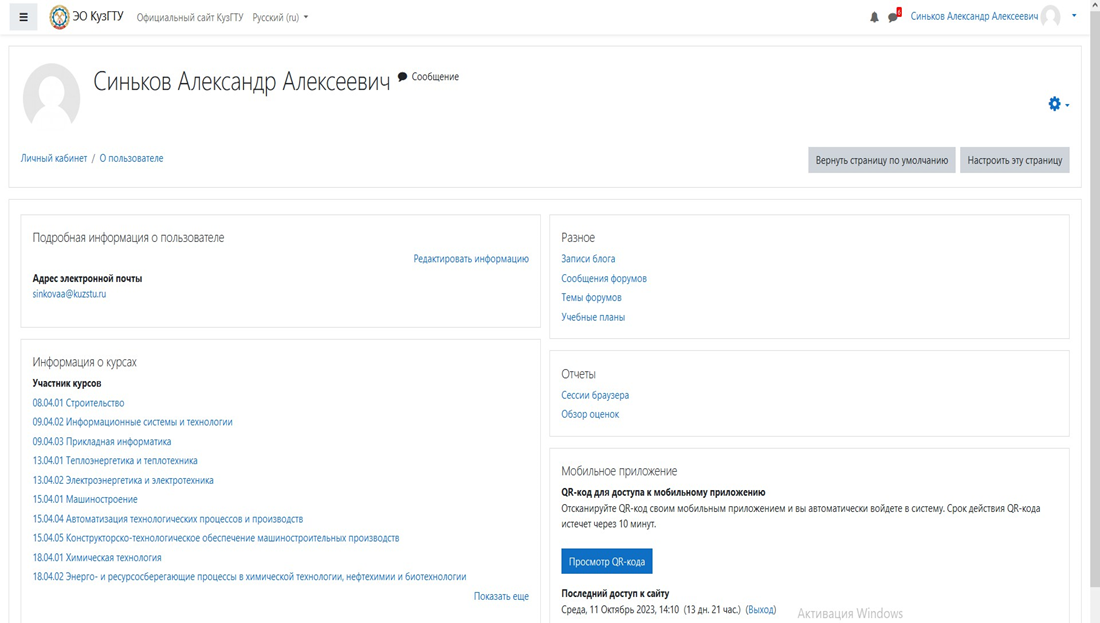Click the large profile picture
This screenshot has height=623, width=1100.
51,96
